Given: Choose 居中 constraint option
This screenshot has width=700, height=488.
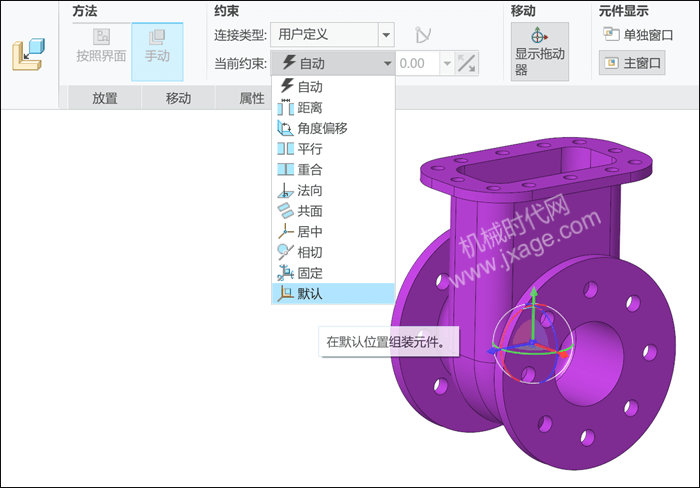Looking at the screenshot, I should 333,232.
